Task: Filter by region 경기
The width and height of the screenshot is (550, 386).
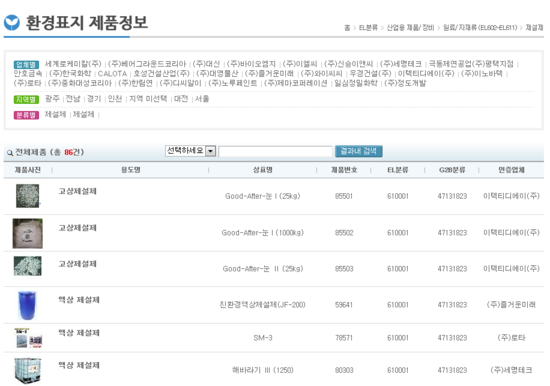Action: (x=94, y=99)
